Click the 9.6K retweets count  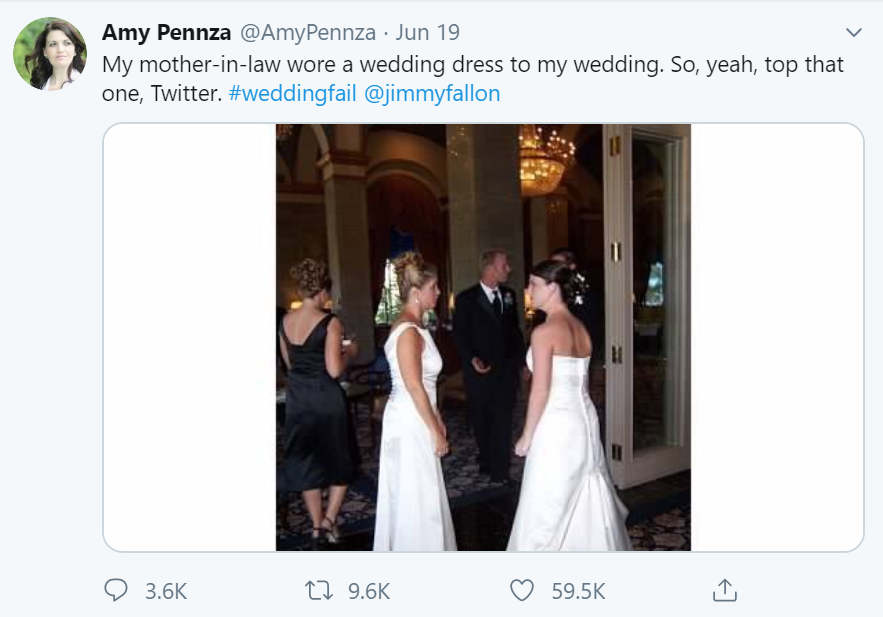[x=368, y=591]
